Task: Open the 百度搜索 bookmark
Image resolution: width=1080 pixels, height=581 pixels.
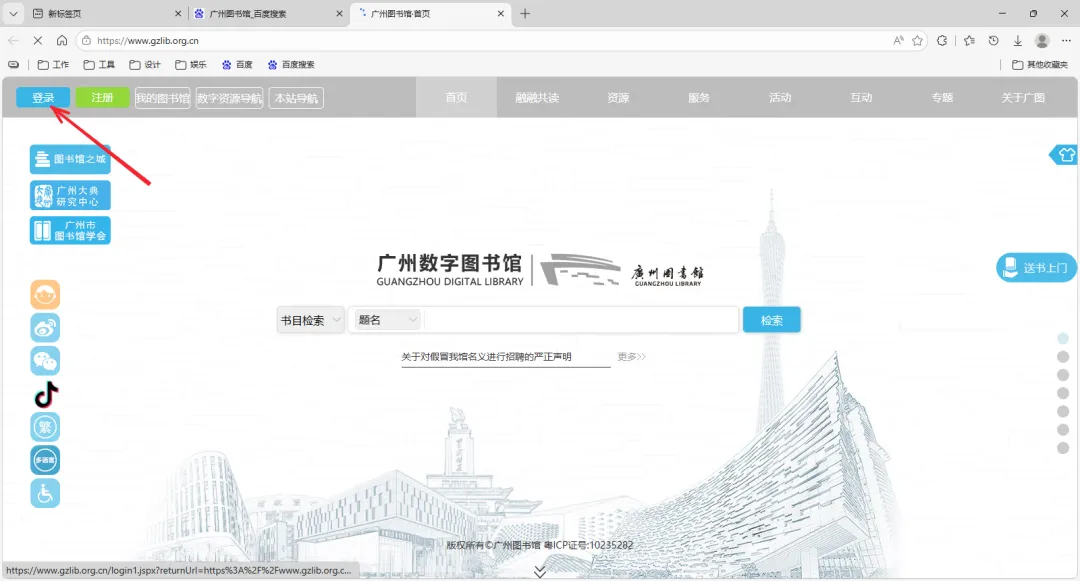Action: click(291, 65)
